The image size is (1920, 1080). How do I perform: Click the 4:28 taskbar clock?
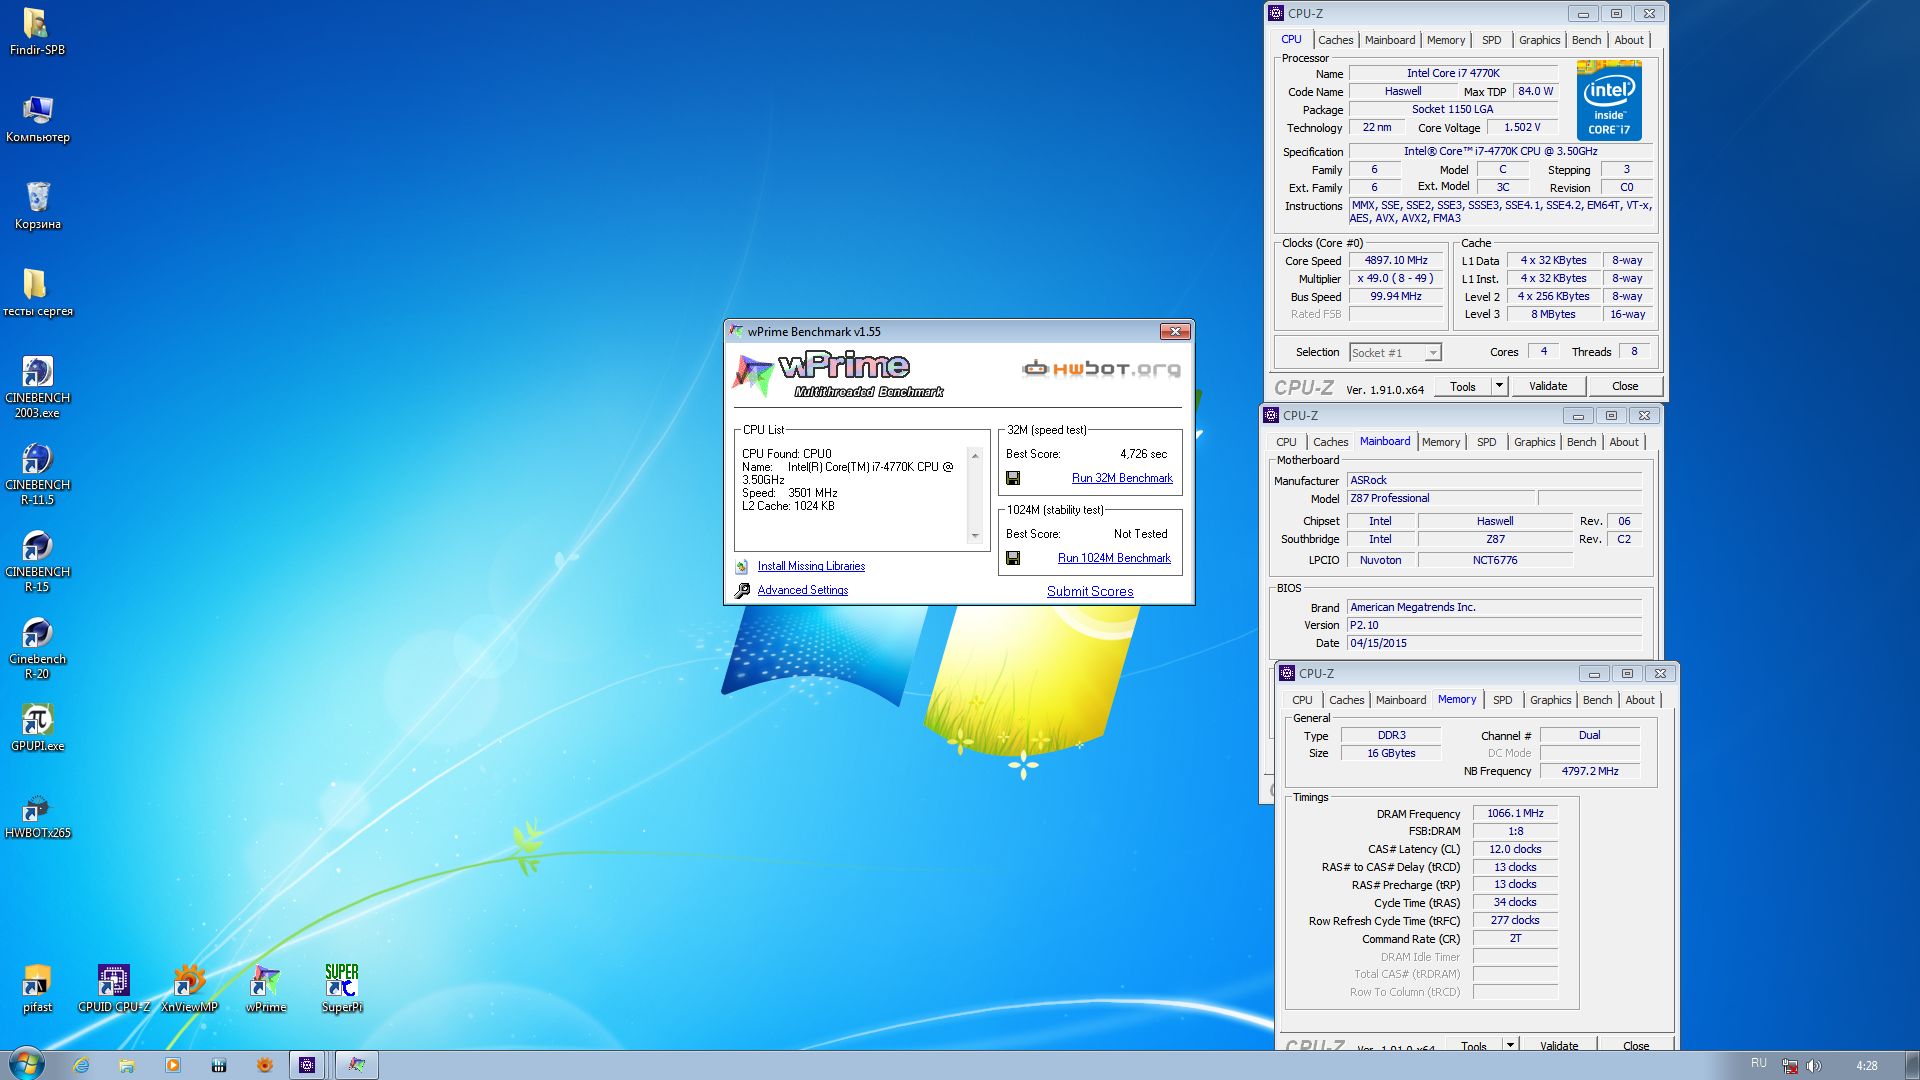coord(1866,1065)
